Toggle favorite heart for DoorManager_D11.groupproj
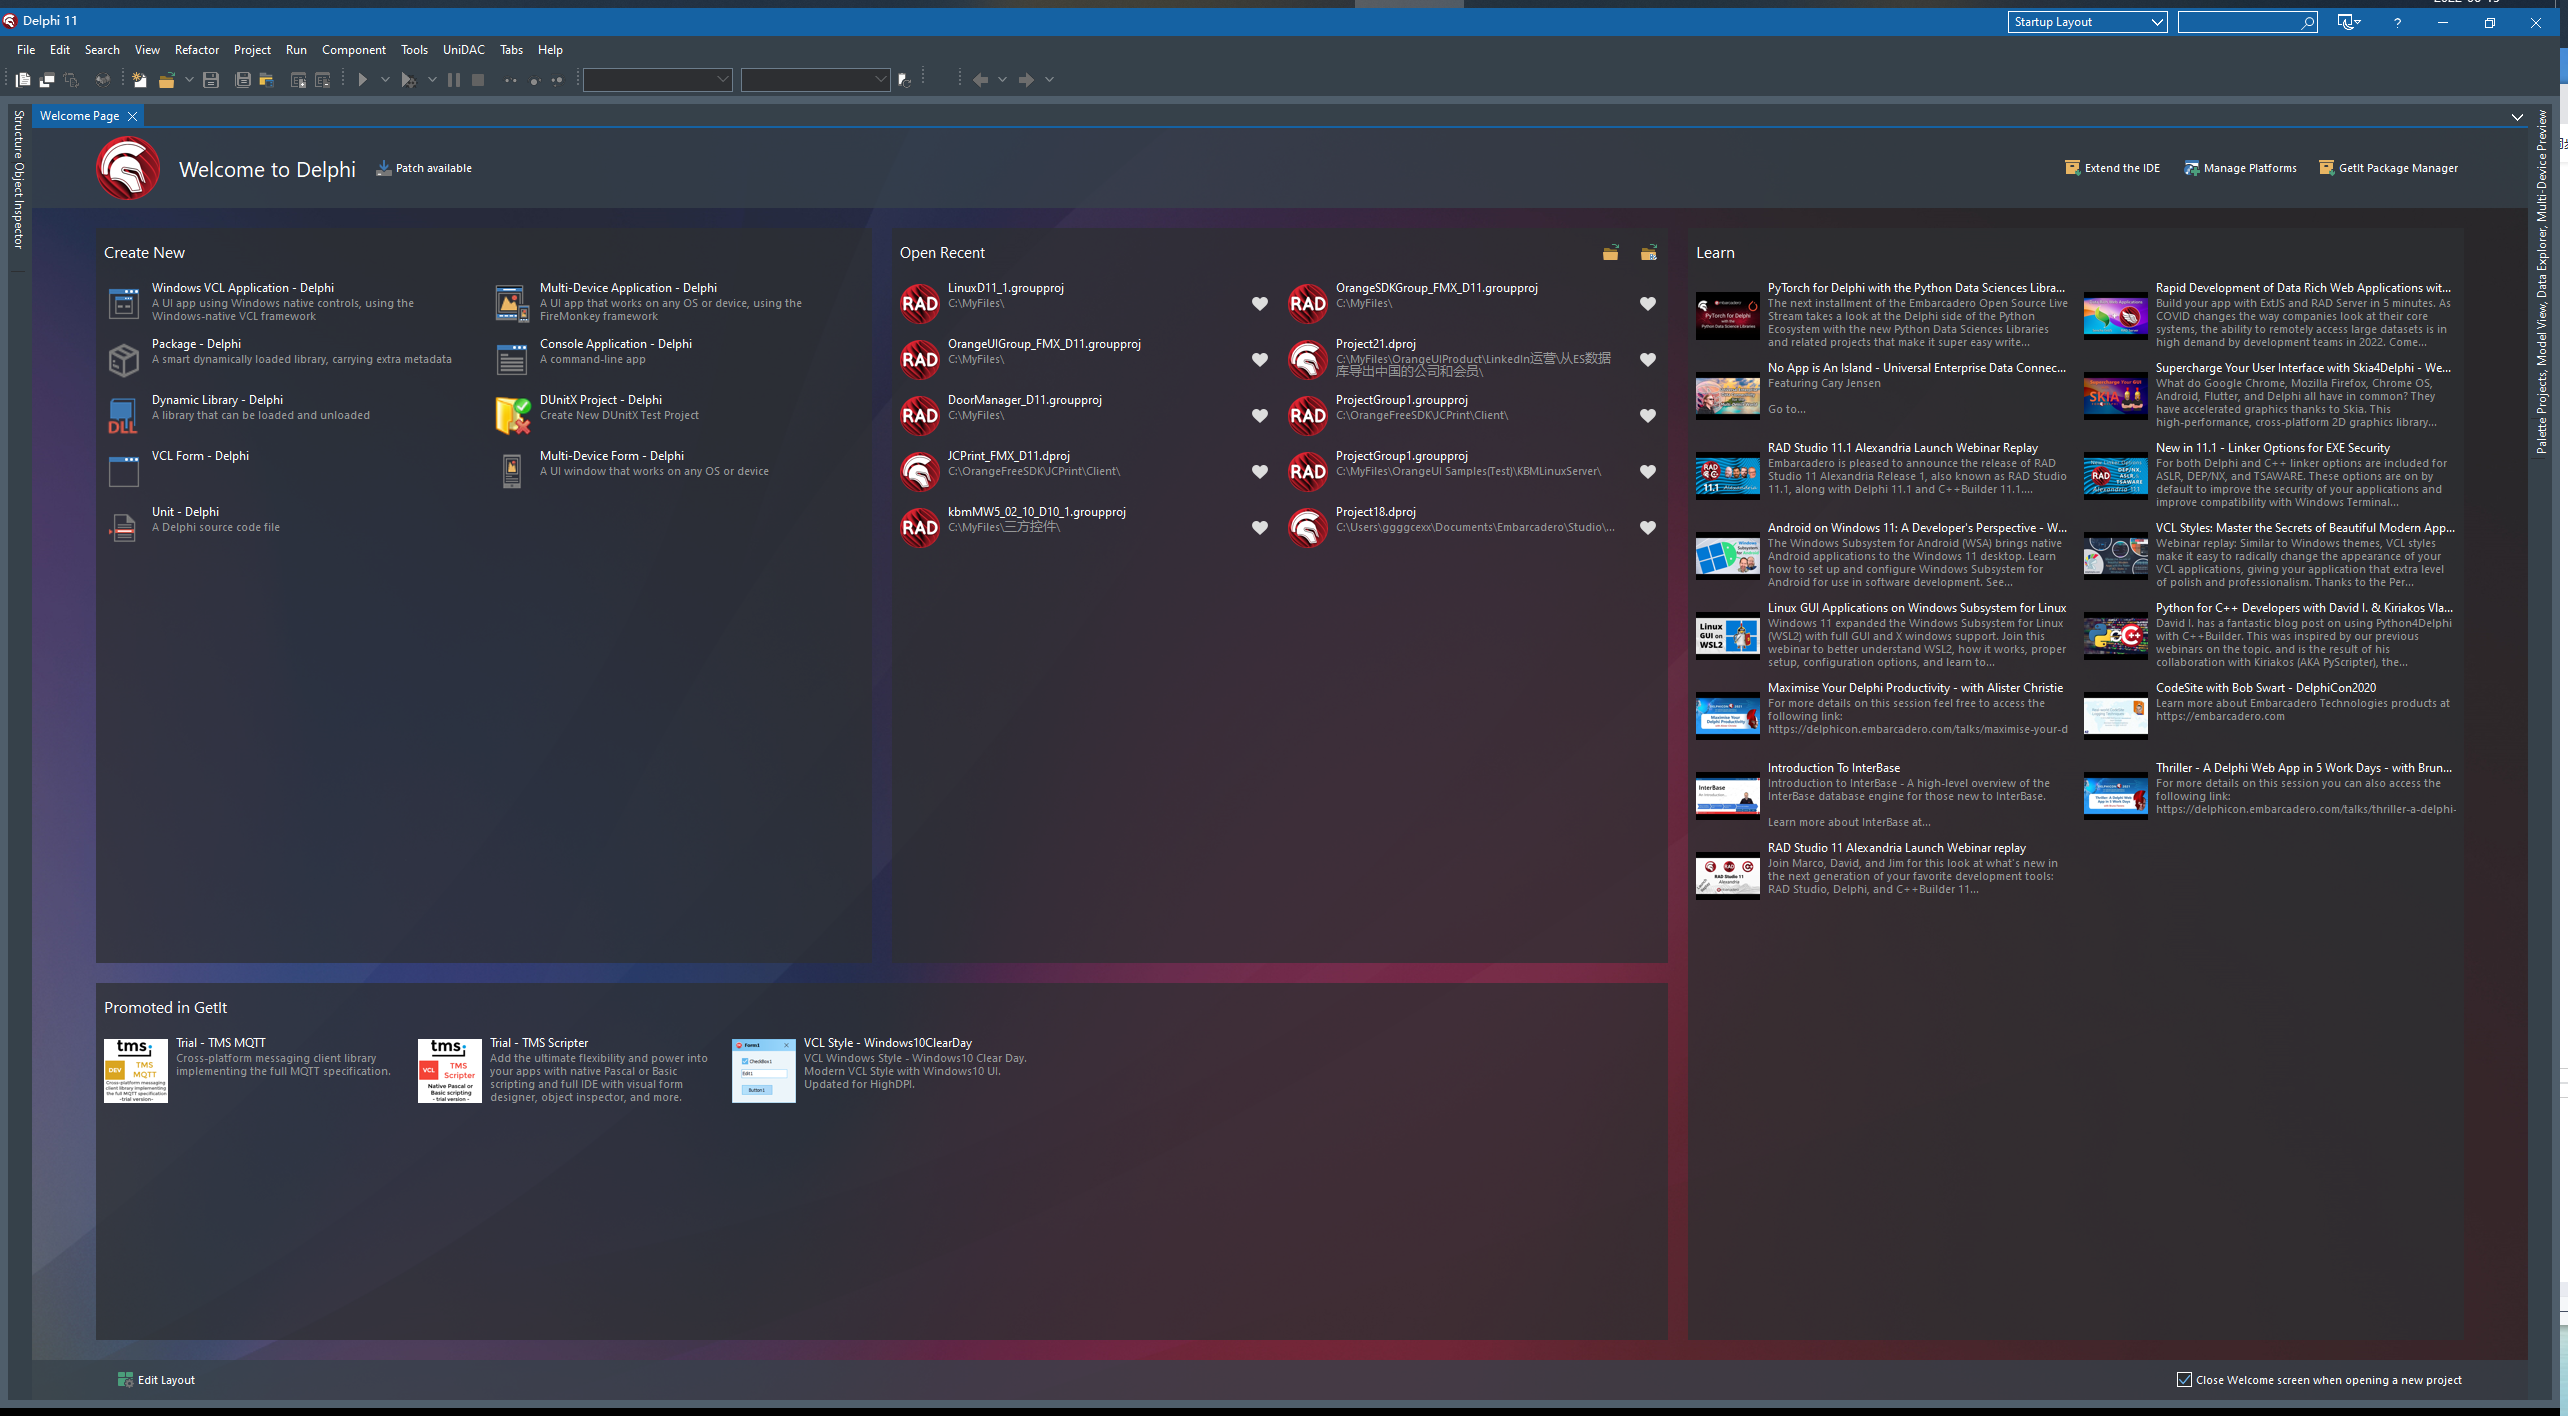2568x1416 pixels. click(x=1260, y=416)
